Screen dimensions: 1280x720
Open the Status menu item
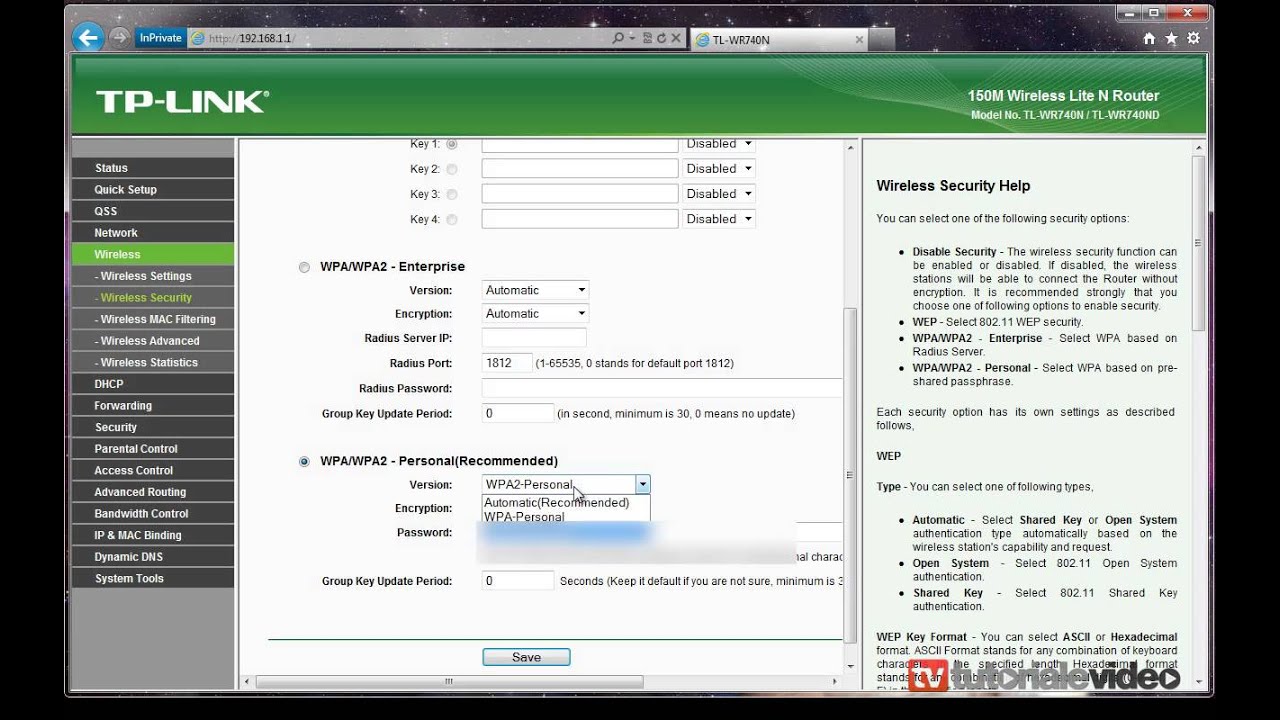(153, 168)
